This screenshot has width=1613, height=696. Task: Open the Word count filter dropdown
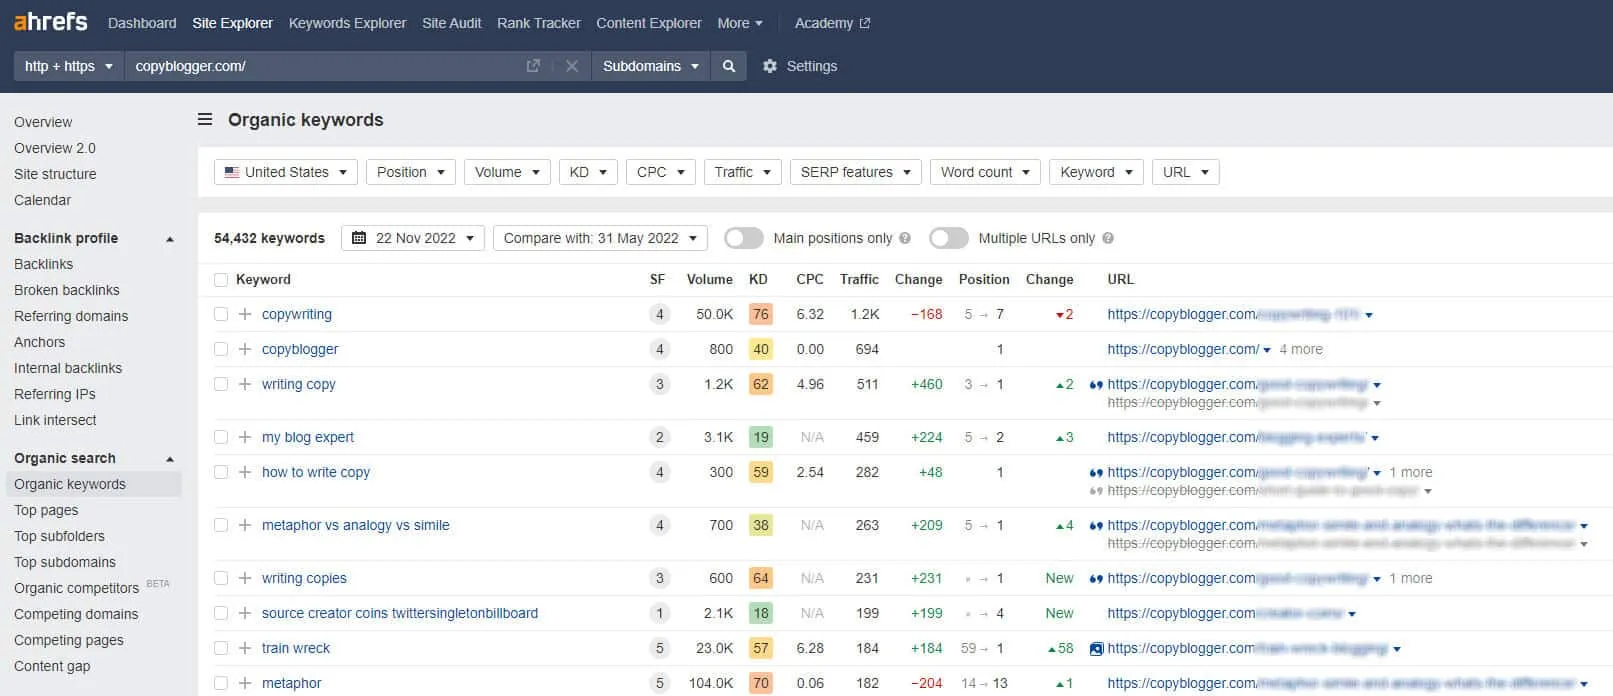(x=985, y=172)
